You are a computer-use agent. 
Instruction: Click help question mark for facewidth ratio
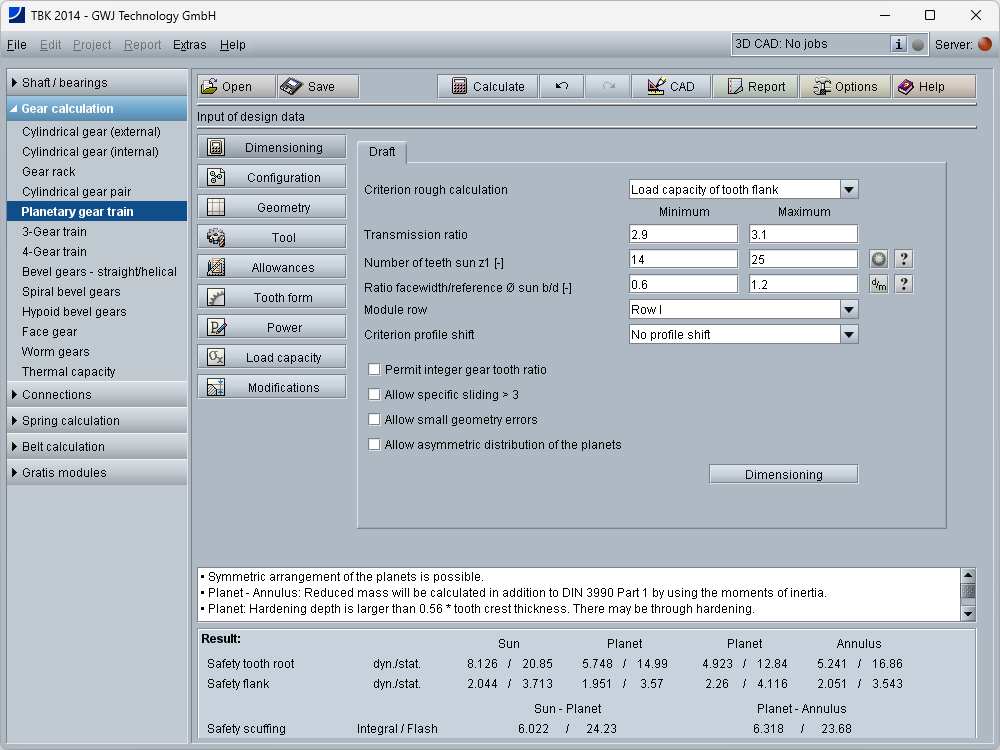(903, 284)
